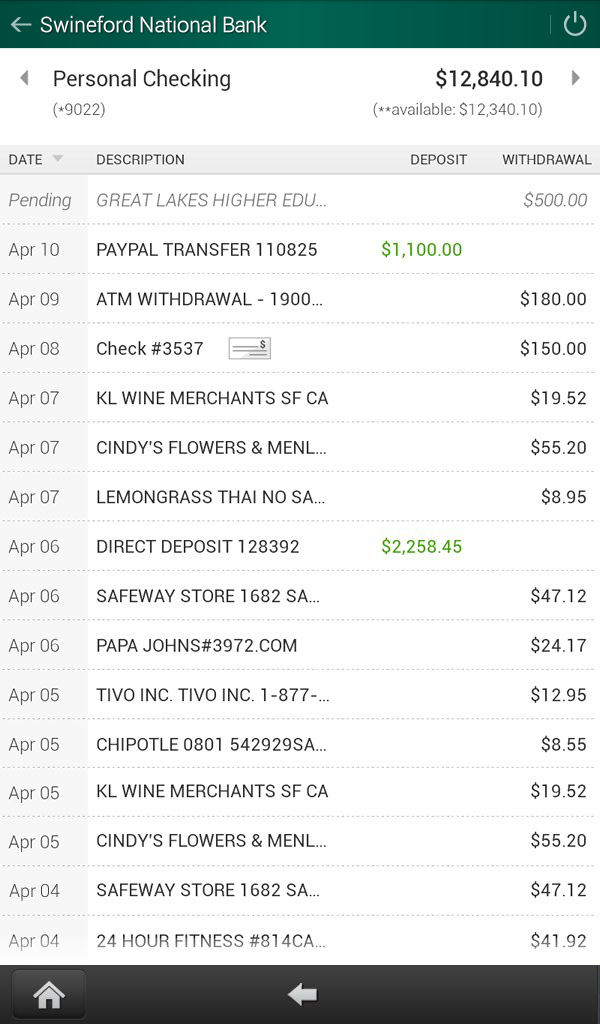View the check image for Check #3537

coord(248,349)
